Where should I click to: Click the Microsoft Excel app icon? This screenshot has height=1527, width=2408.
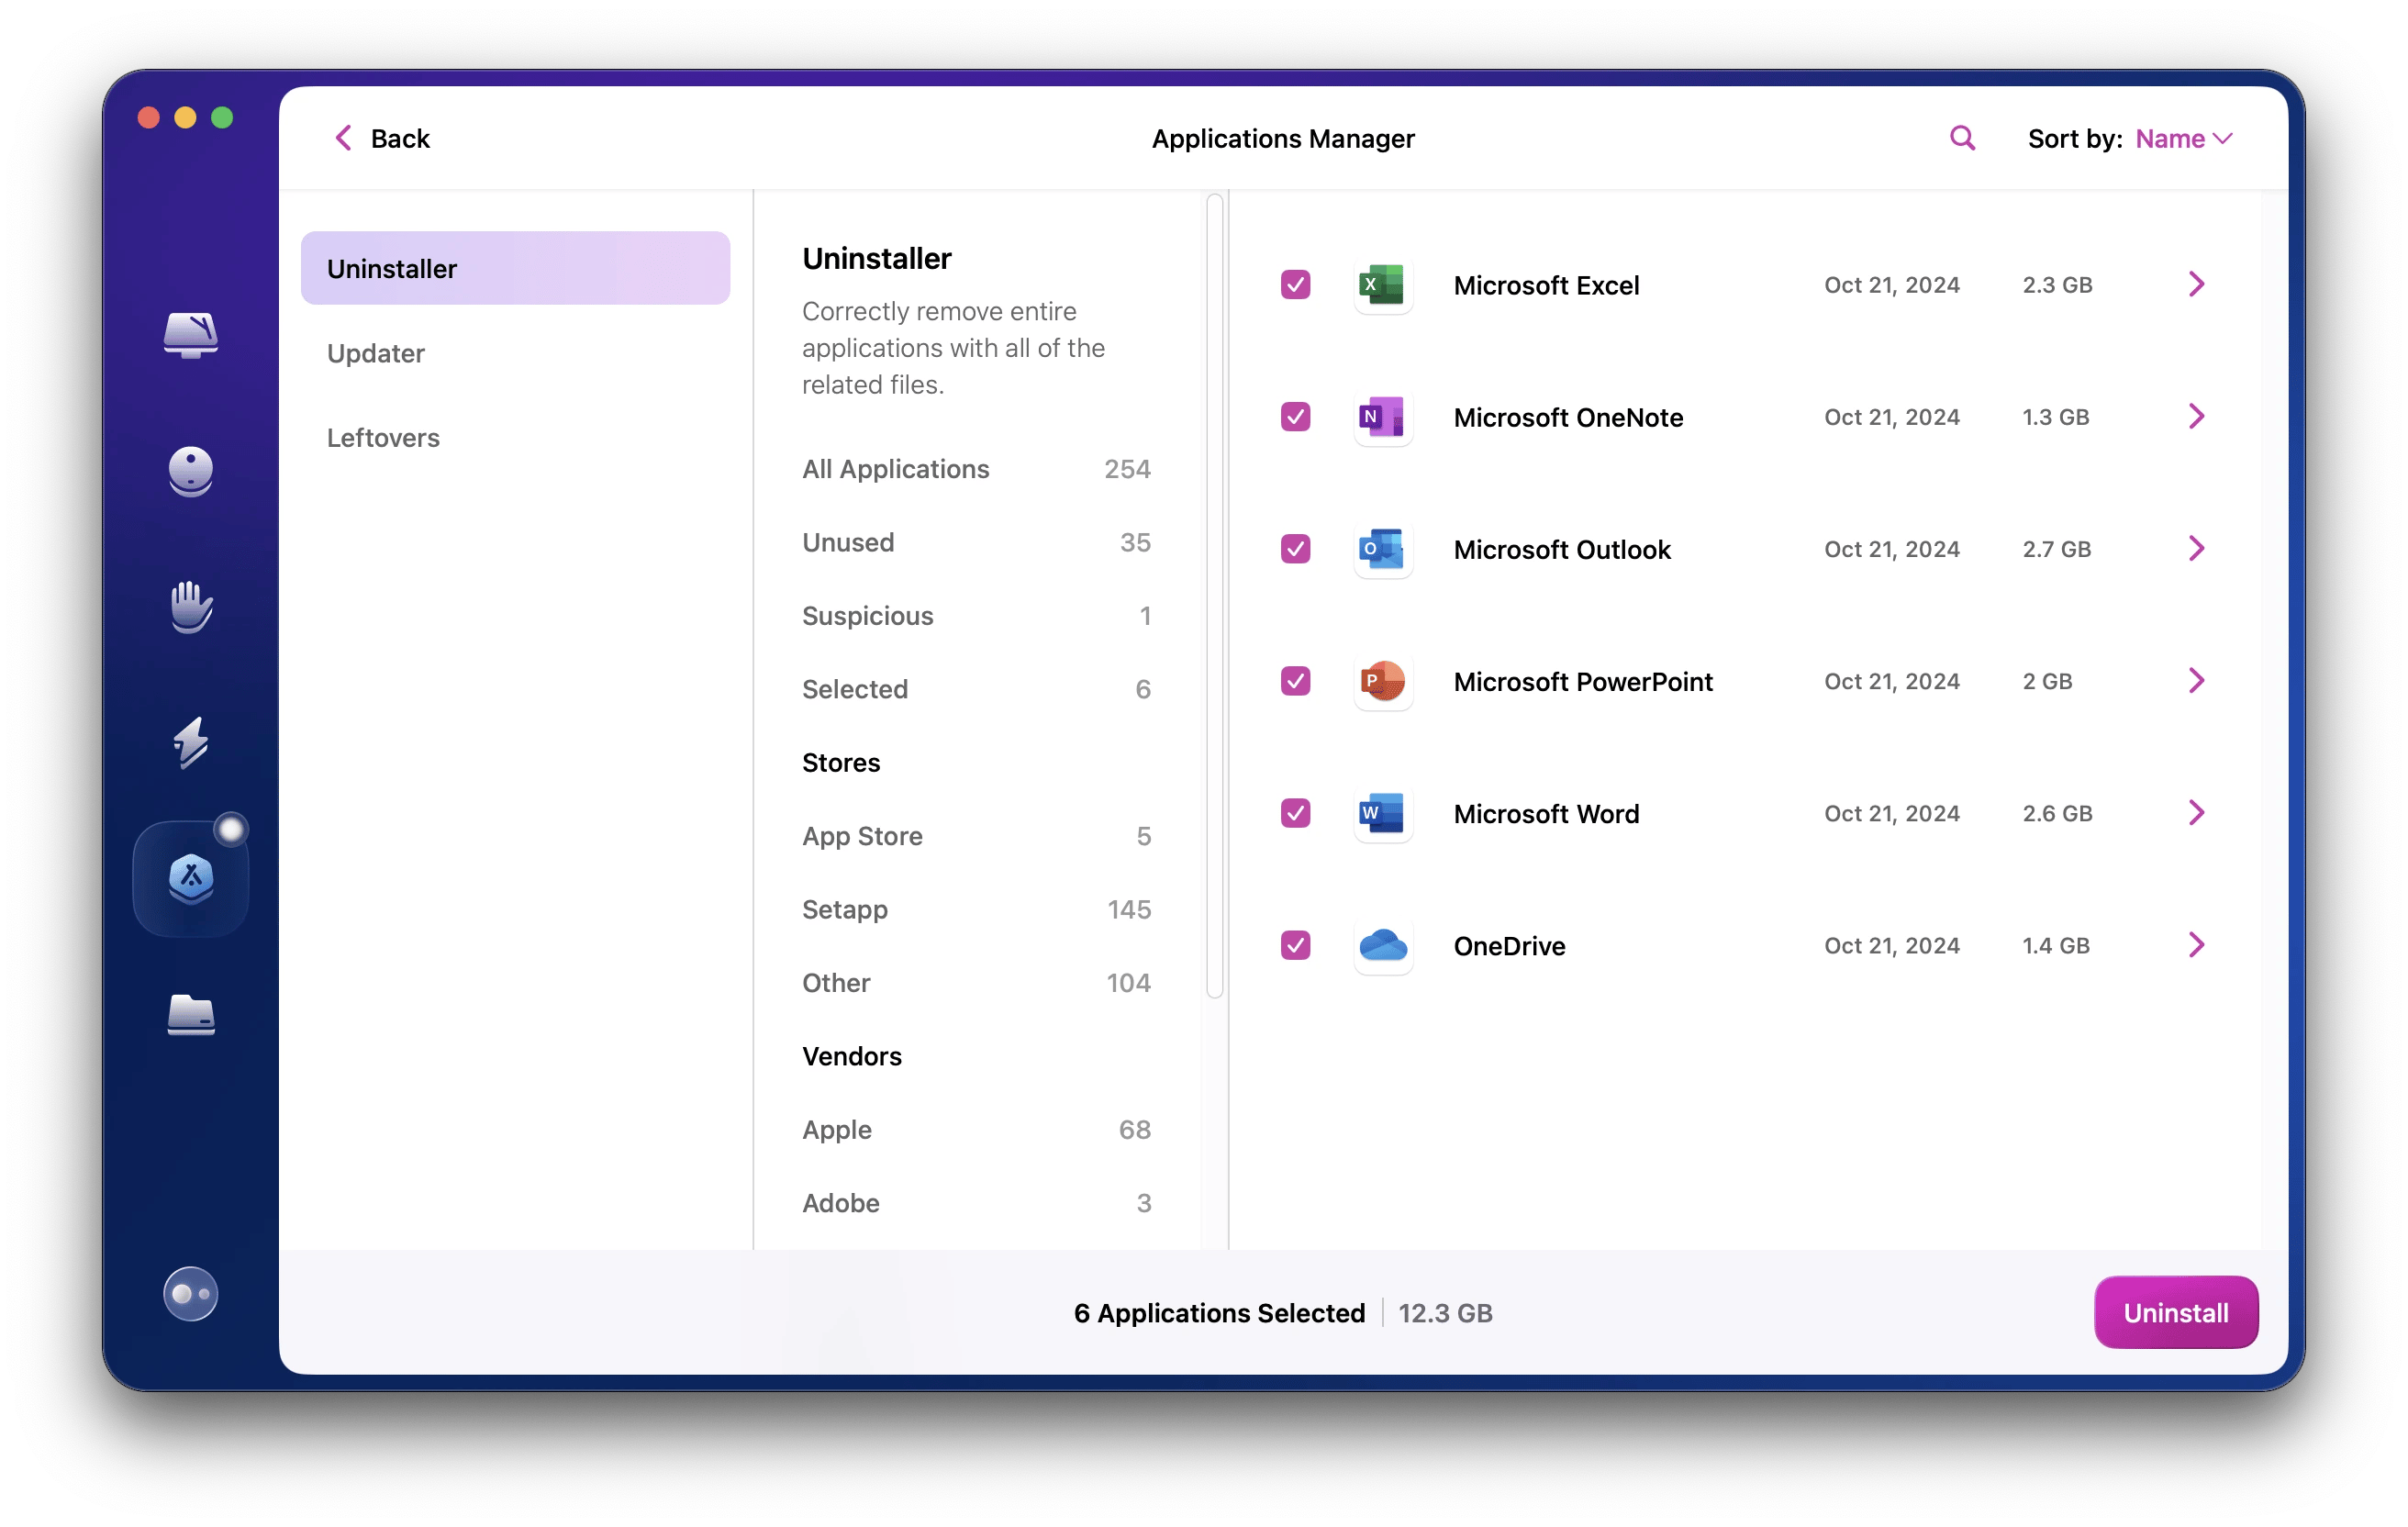pos(1383,285)
